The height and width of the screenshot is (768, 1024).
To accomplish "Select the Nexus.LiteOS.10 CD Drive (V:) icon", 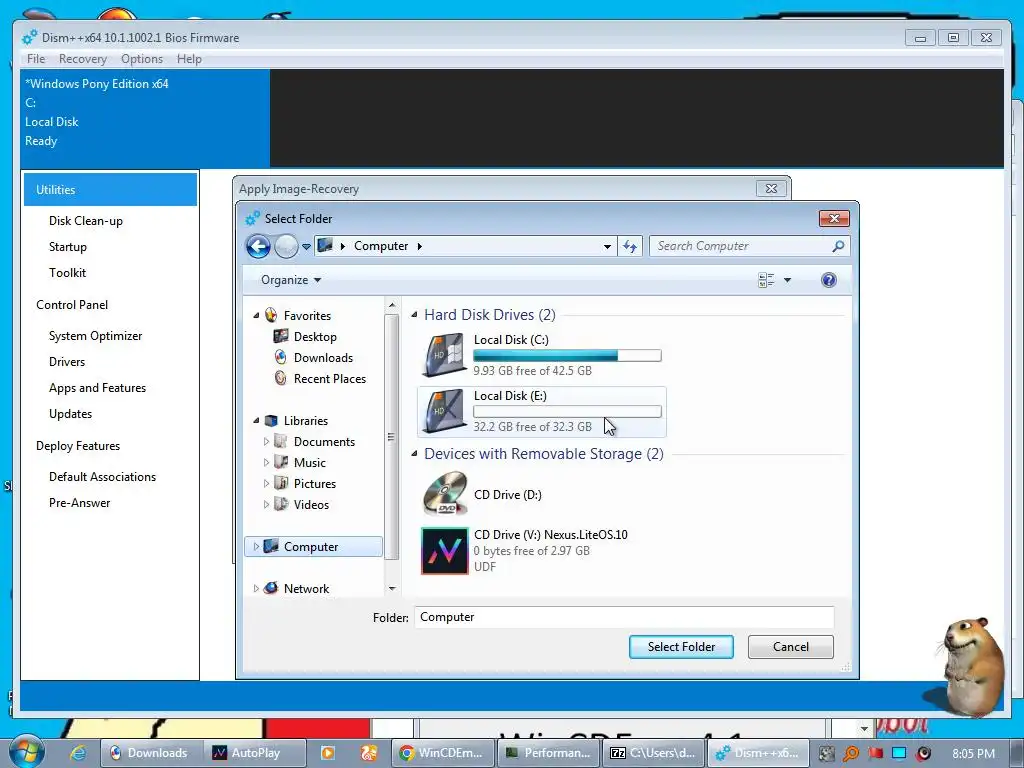I will coord(445,551).
